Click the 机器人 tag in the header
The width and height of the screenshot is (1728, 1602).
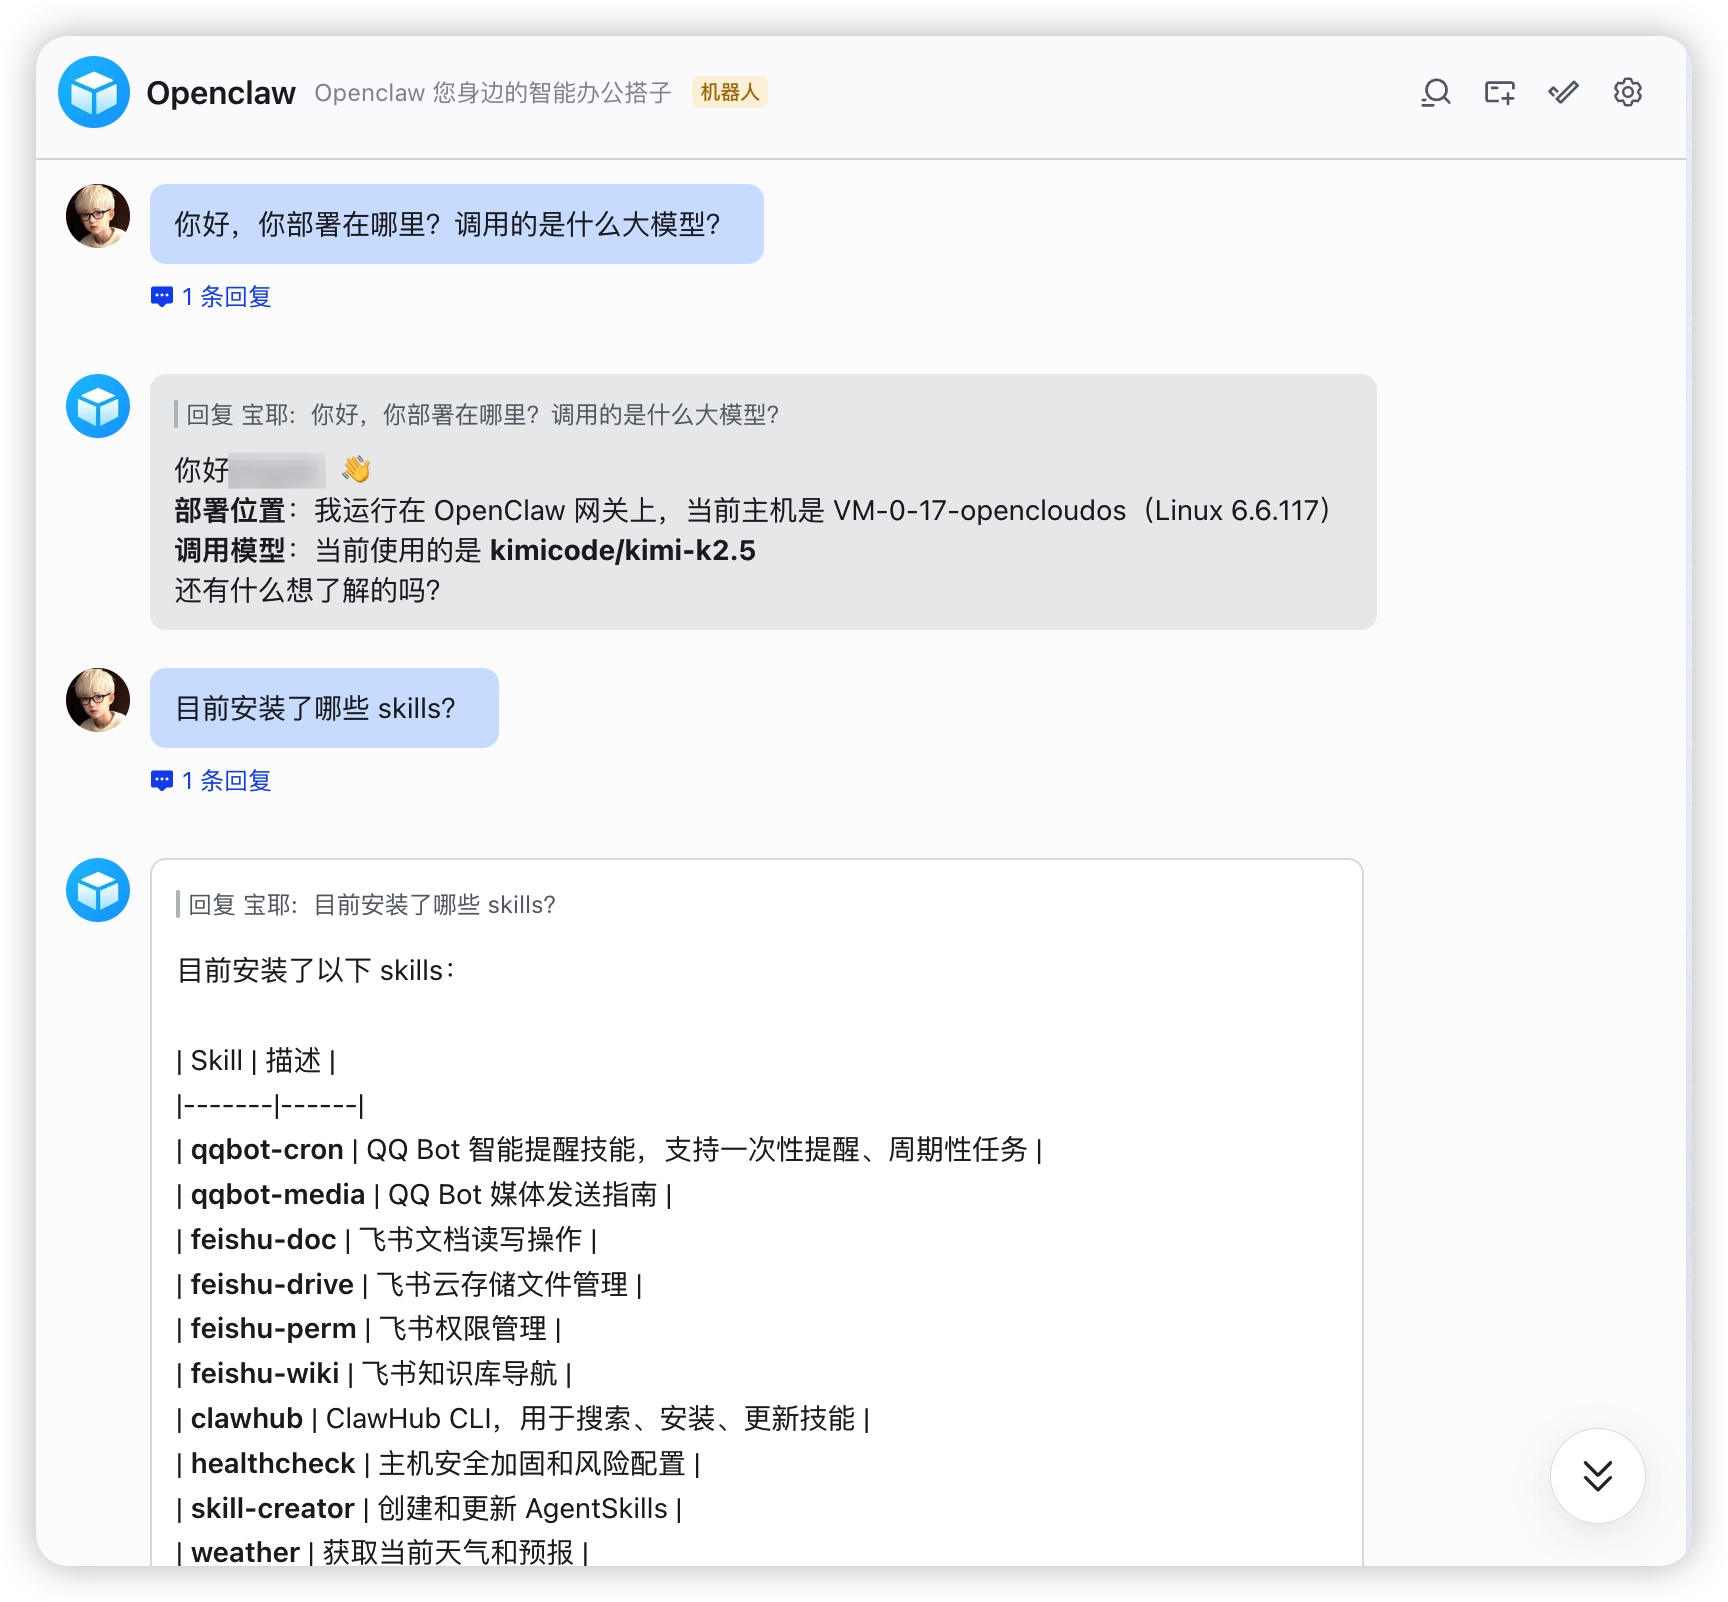click(730, 92)
